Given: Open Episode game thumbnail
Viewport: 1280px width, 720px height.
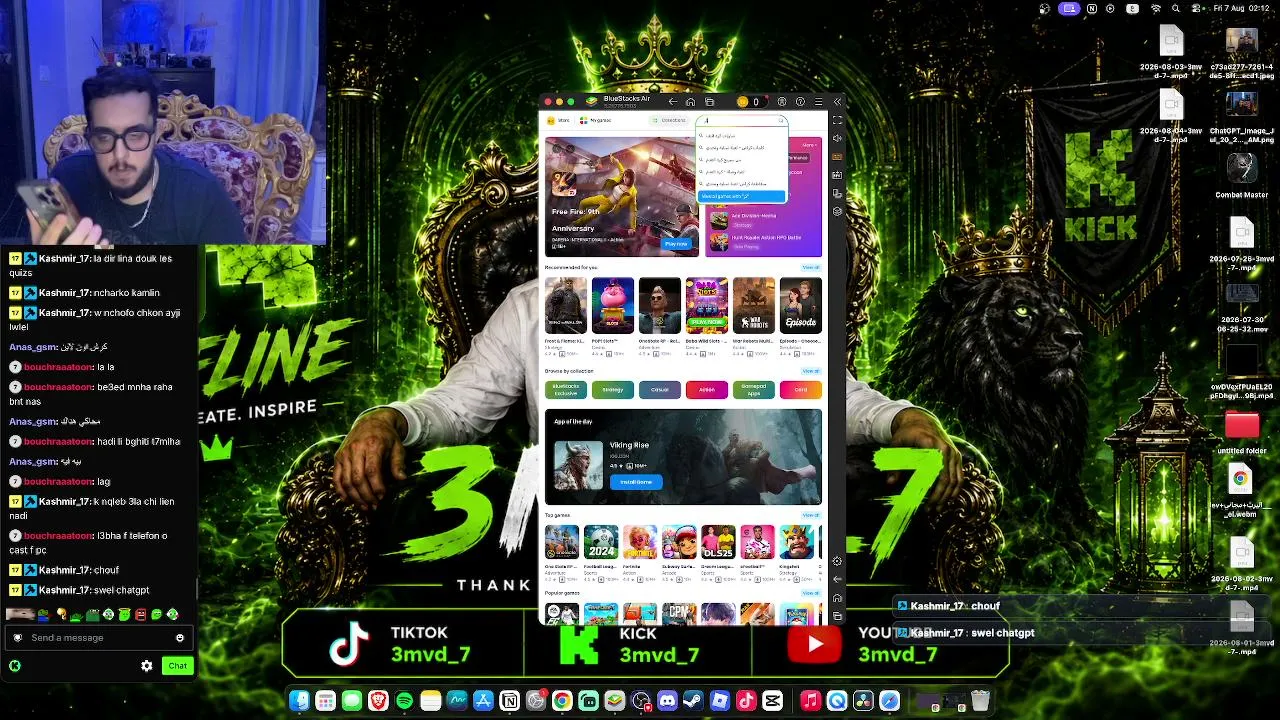Looking at the screenshot, I should tap(801, 305).
